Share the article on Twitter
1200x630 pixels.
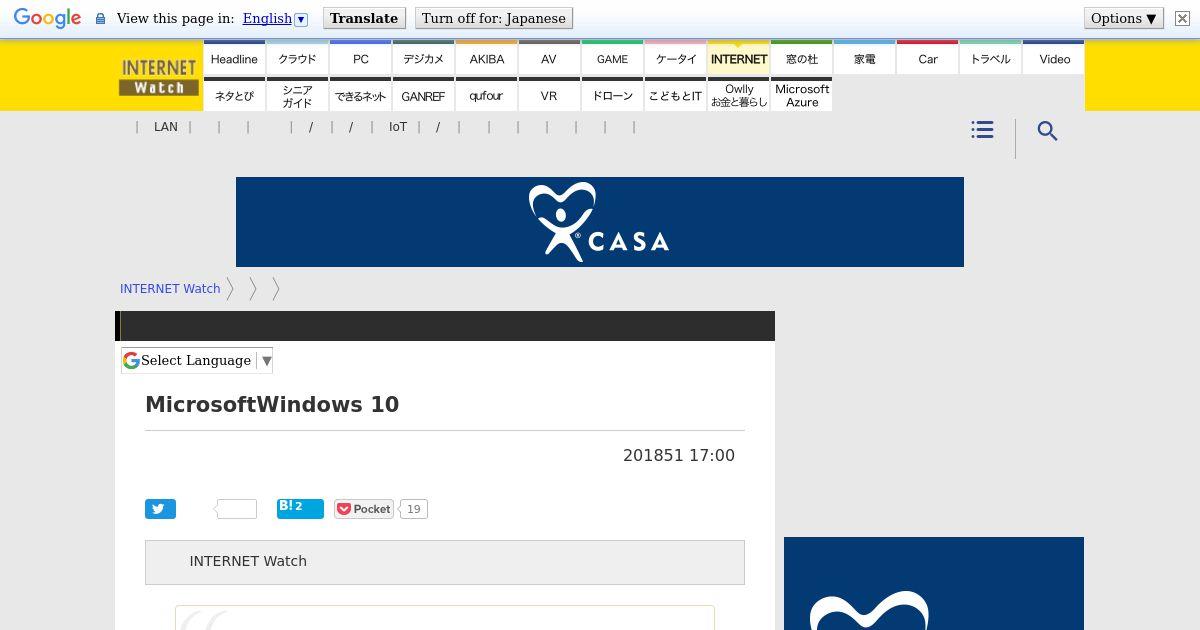160,509
